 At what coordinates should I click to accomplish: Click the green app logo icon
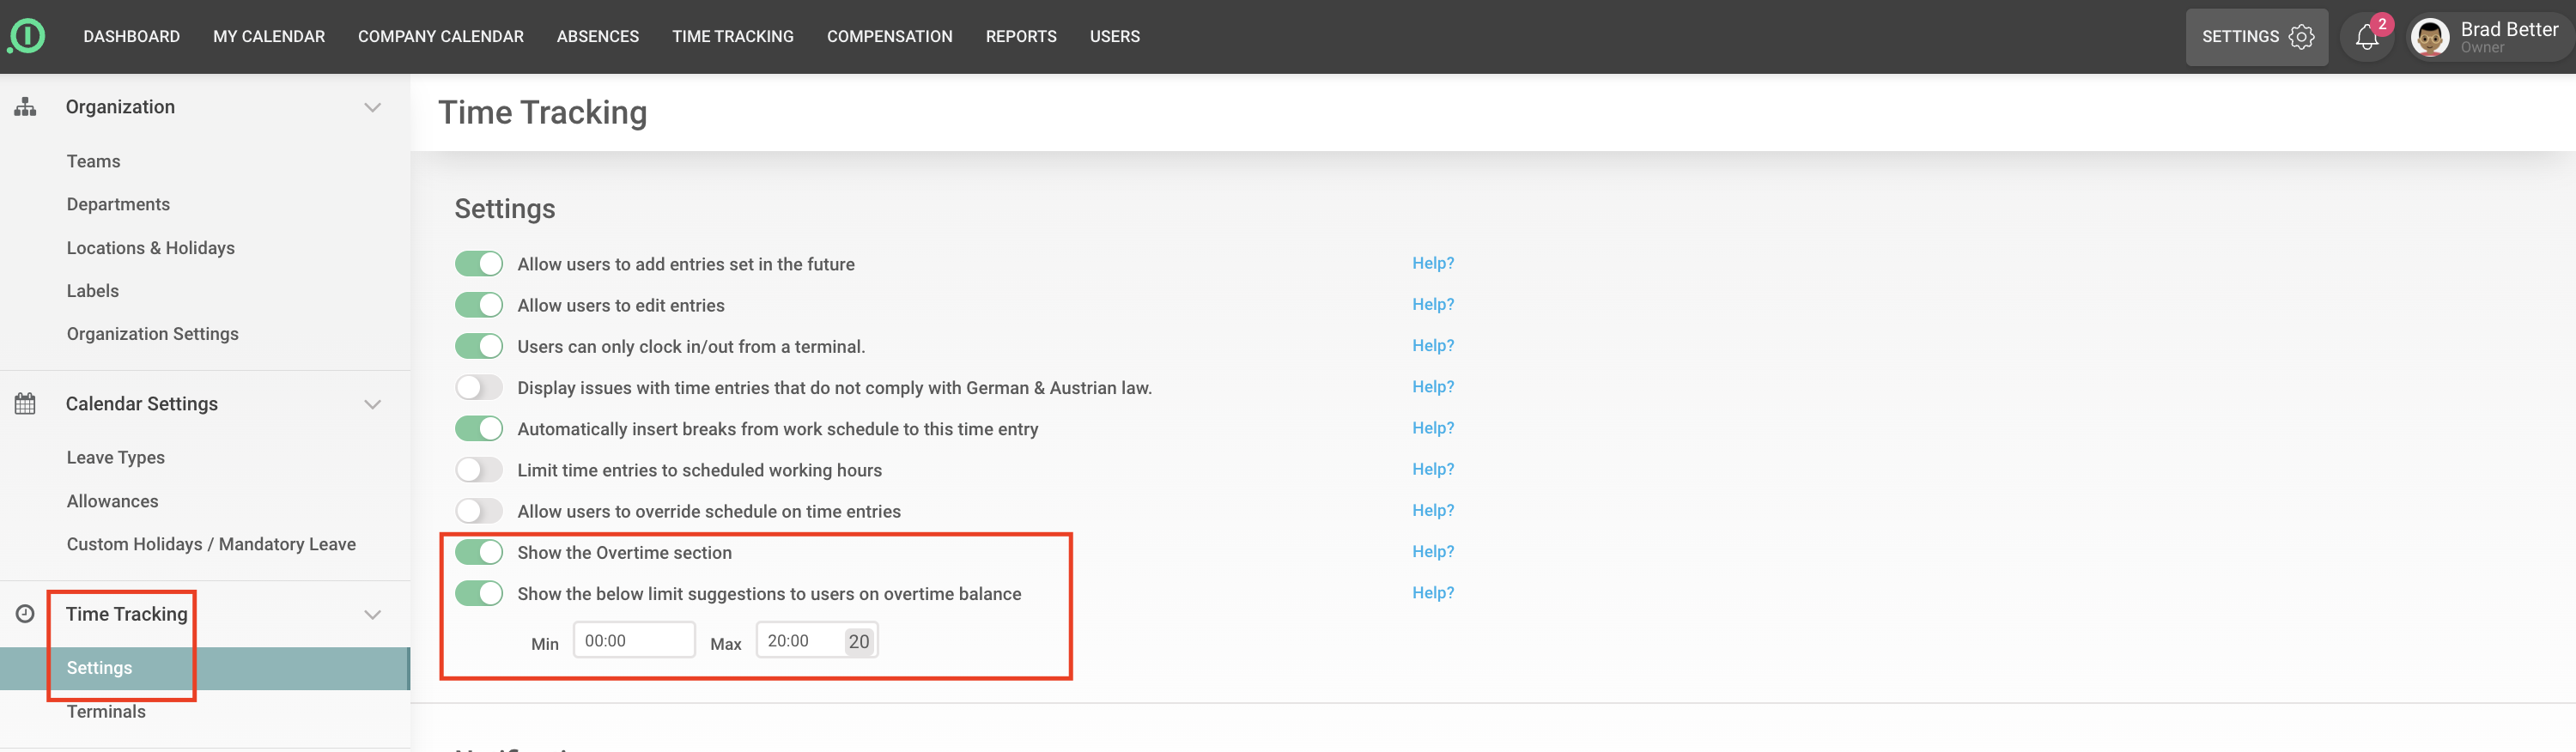coord(27,36)
